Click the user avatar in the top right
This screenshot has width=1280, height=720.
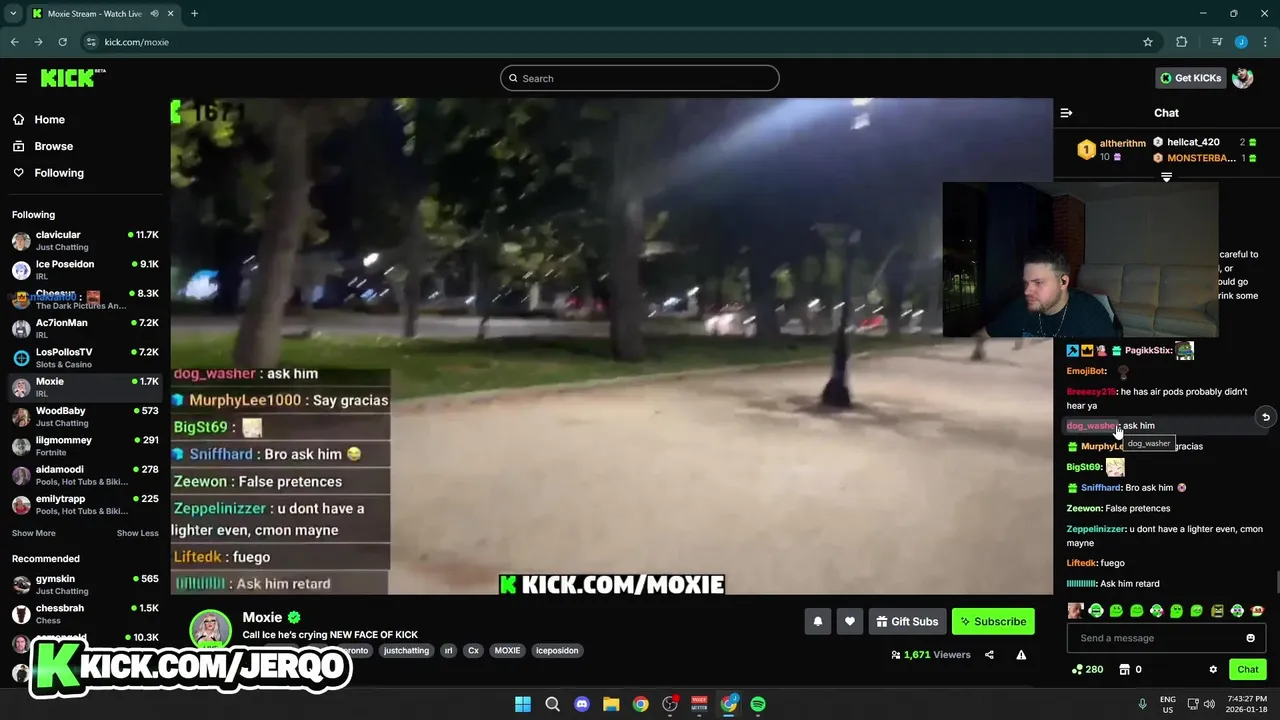pyautogui.click(x=1243, y=78)
